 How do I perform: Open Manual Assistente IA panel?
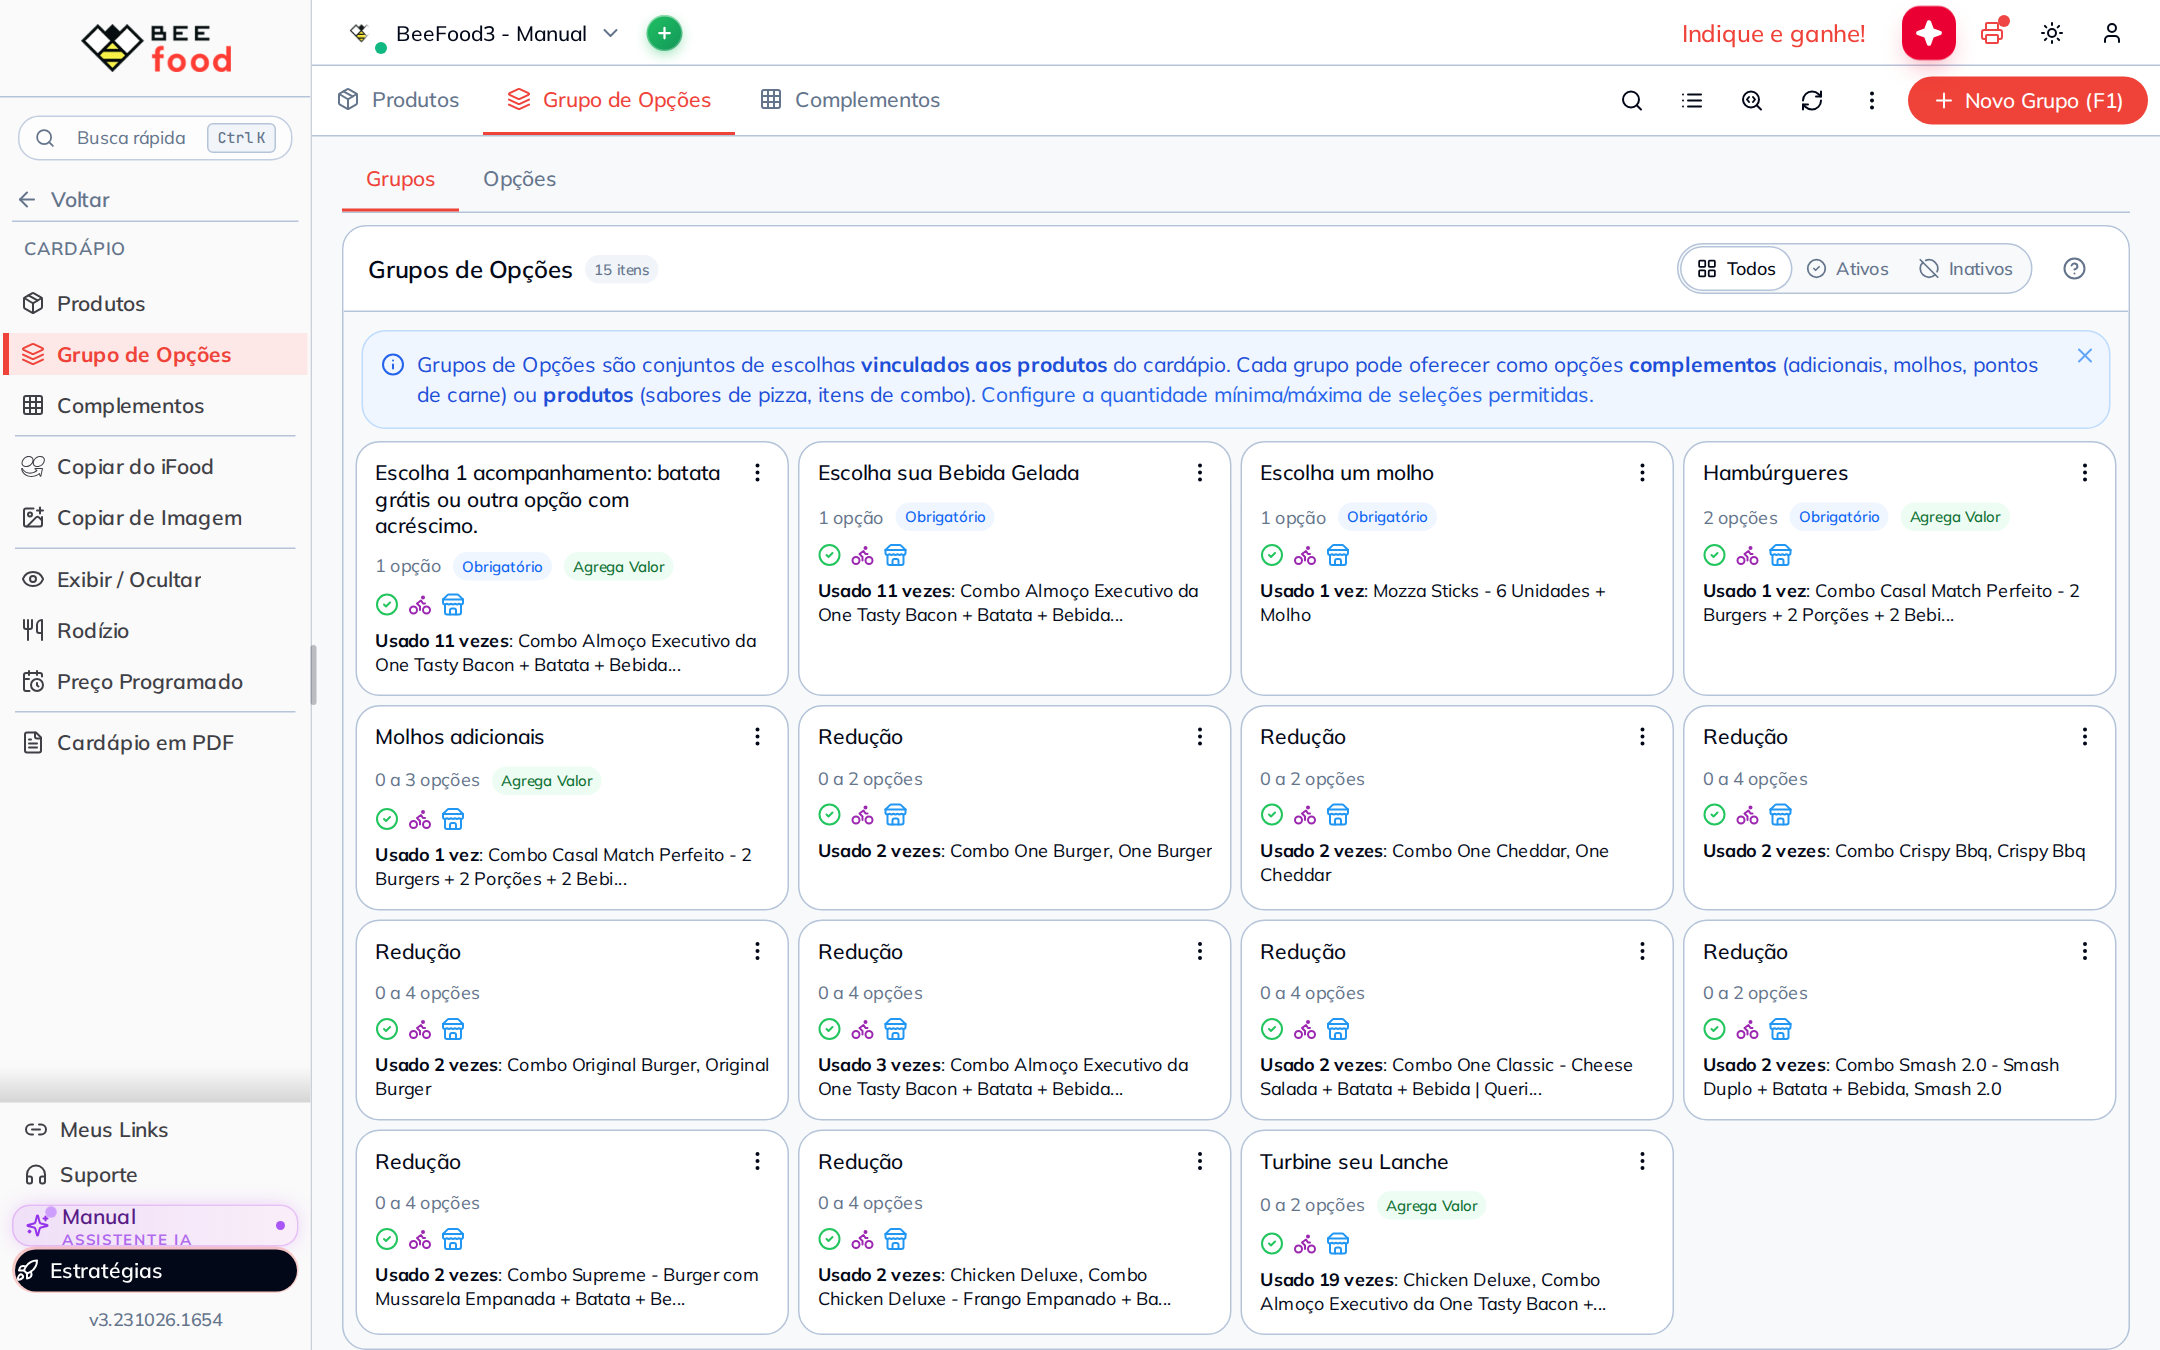(156, 1226)
